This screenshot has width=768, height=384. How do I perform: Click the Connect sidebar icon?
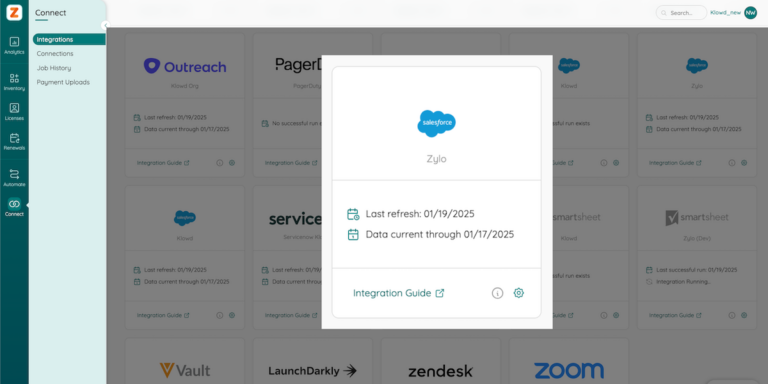(x=14, y=207)
